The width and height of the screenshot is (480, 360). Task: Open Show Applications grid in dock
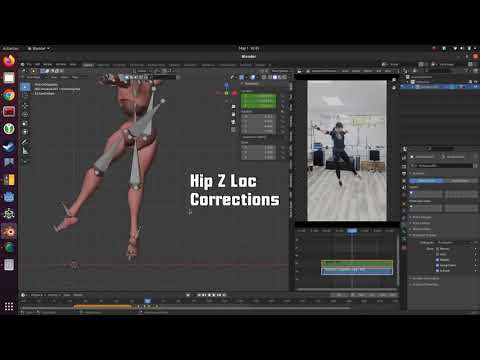(9, 306)
